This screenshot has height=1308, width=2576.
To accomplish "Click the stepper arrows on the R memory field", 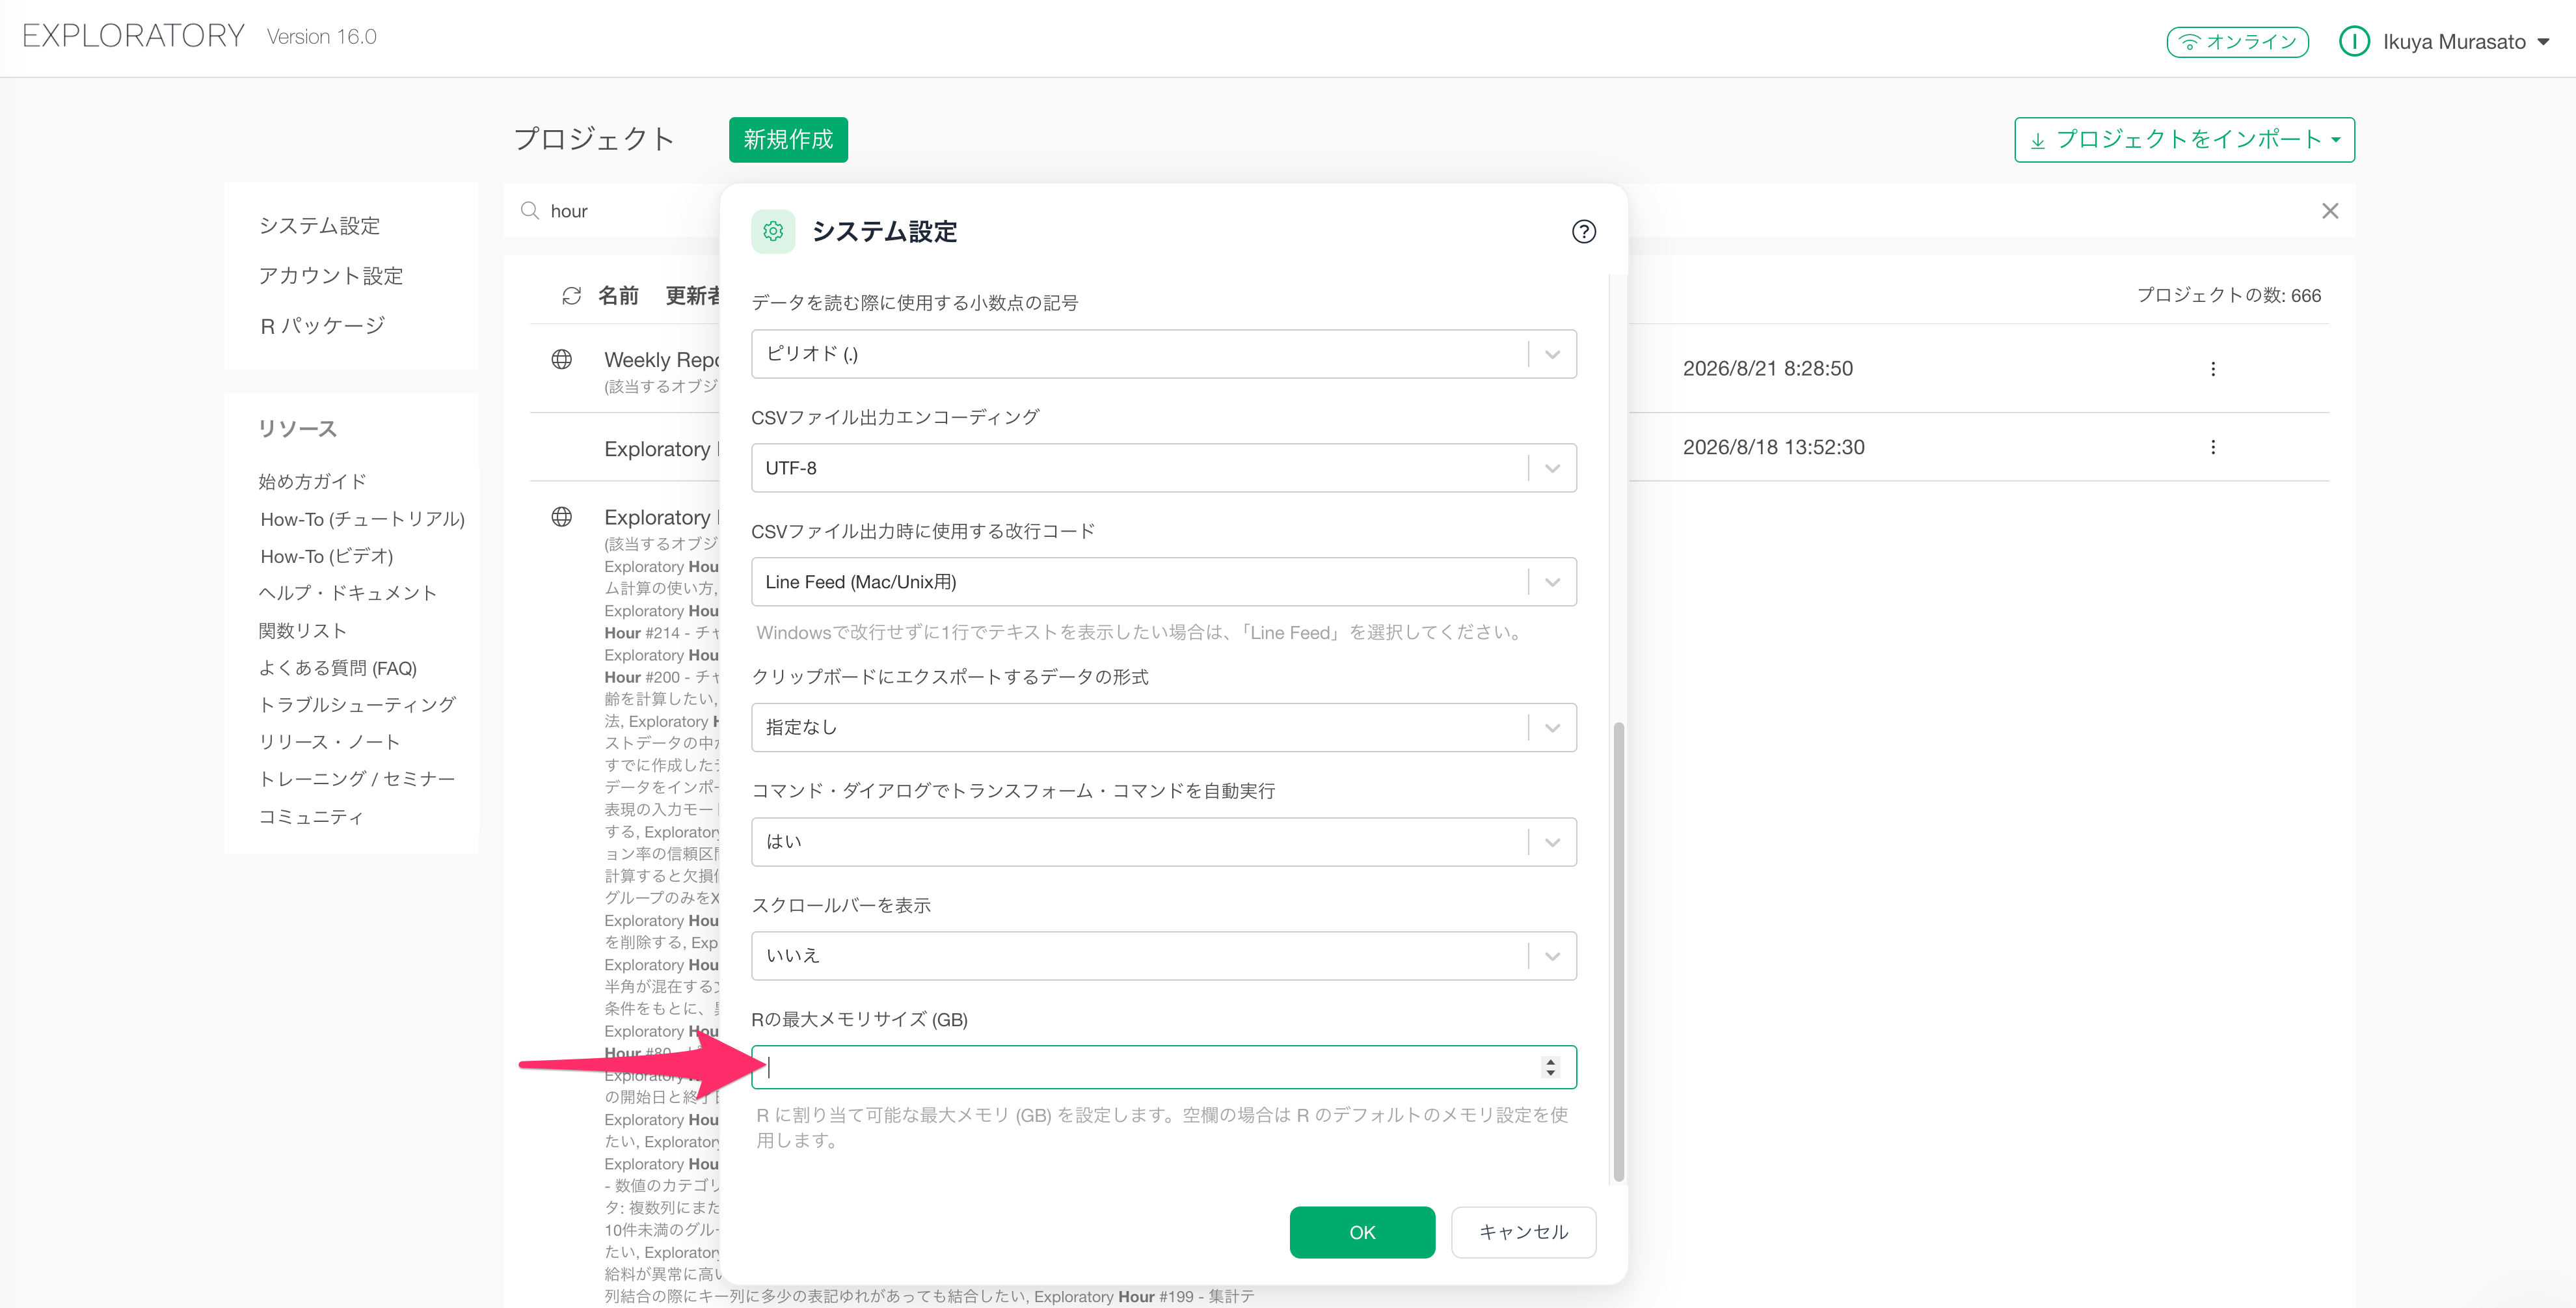I will pyautogui.click(x=1551, y=1067).
